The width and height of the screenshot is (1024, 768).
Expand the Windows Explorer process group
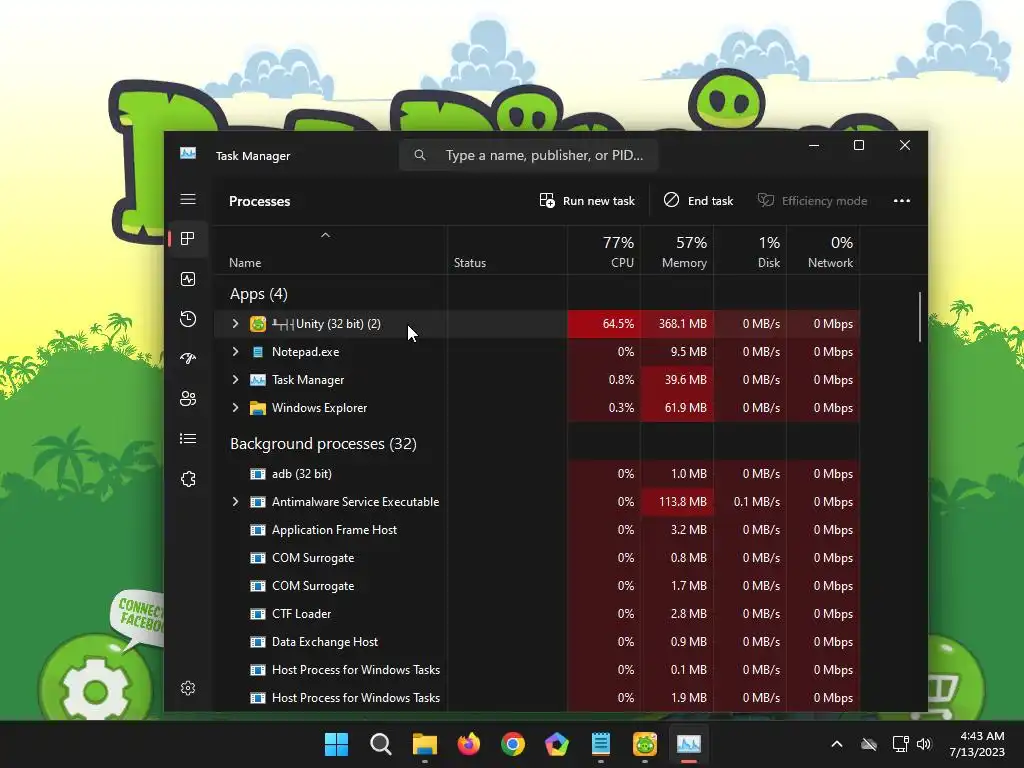(x=236, y=408)
